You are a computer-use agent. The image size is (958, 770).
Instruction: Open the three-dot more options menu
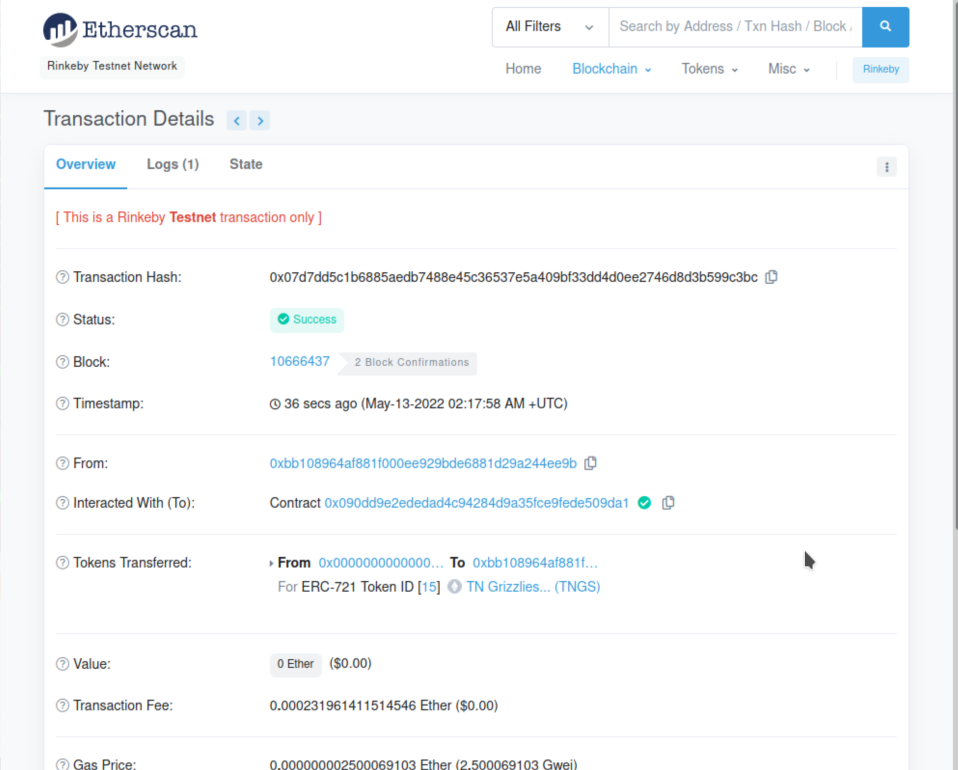(887, 167)
